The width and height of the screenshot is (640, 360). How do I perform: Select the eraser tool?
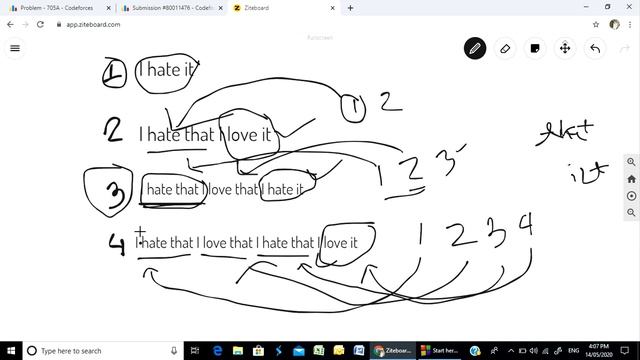click(x=505, y=49)
